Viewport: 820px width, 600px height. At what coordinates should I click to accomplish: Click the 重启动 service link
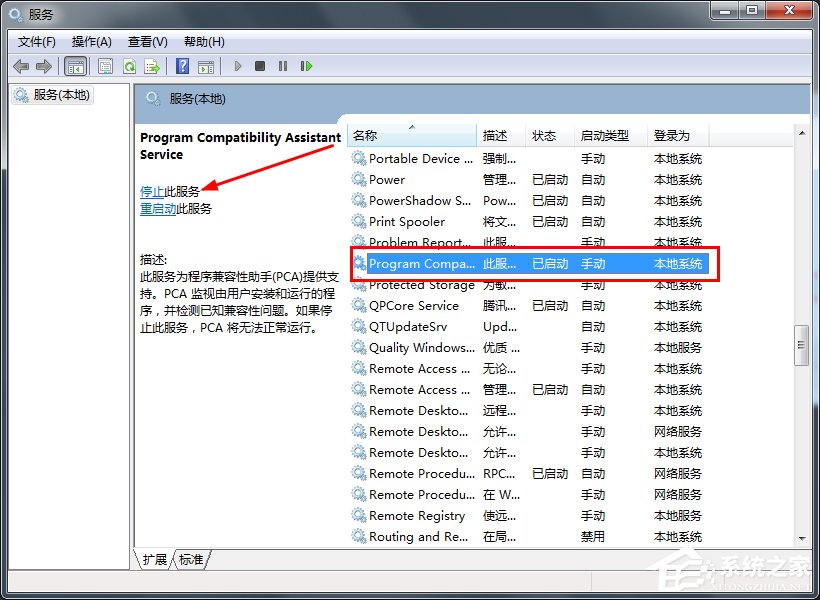click(157, 207)
